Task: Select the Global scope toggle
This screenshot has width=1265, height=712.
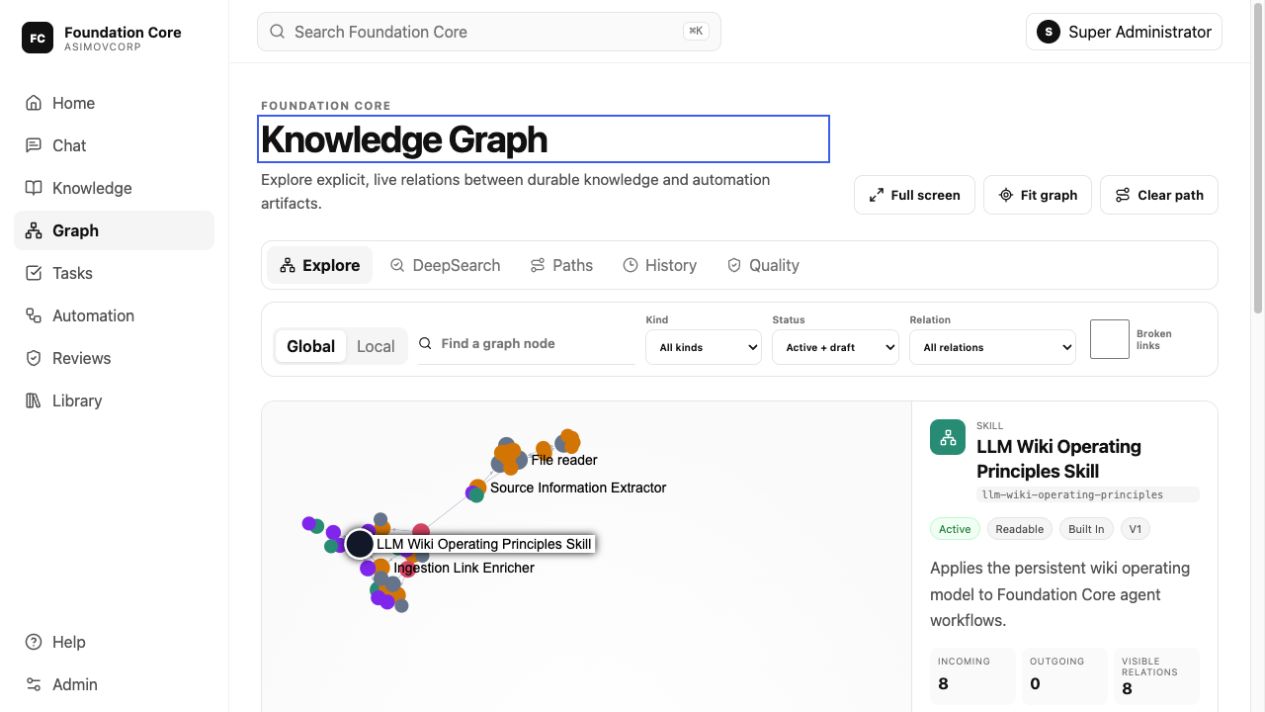Action: pos(311,346)
